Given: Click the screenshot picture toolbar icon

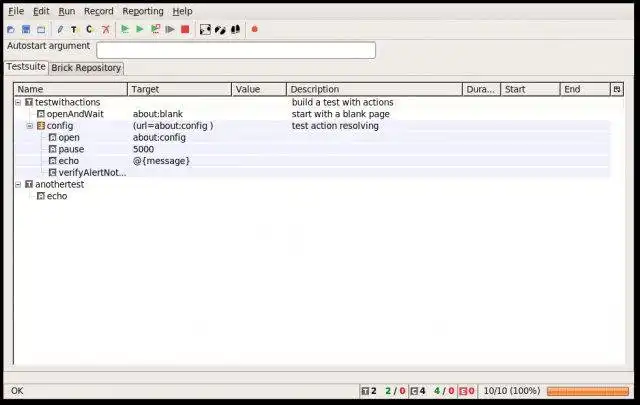Looking at the screenshot, I should point(205,29).
